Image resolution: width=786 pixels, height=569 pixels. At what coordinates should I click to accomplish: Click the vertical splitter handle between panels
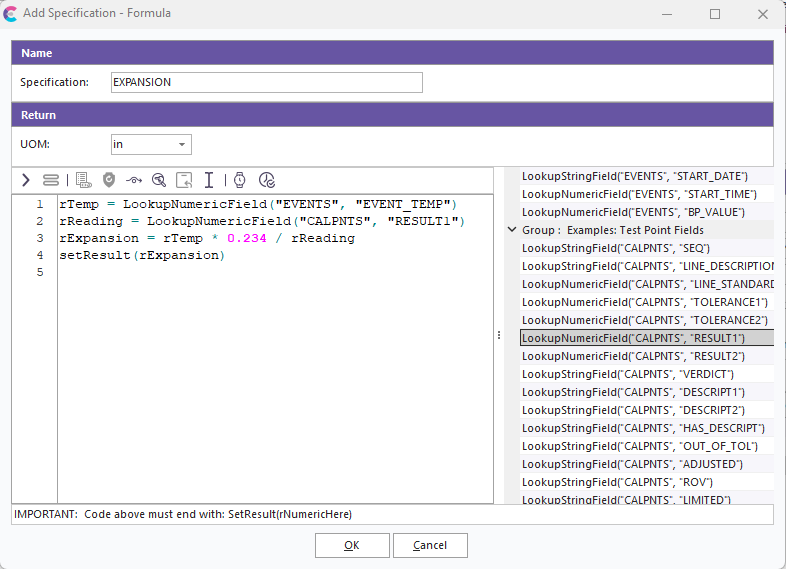[499, 336]
